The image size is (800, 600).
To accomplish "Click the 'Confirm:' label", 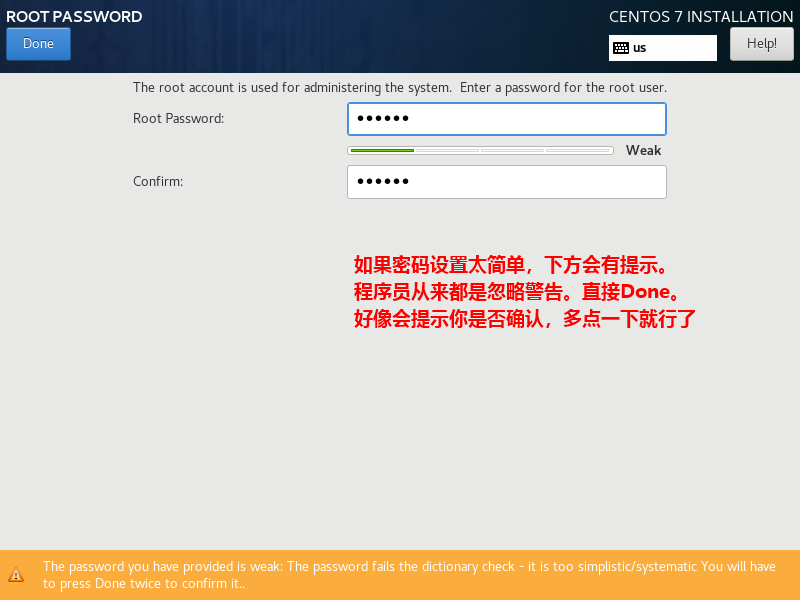I will [x=158, y=182].
